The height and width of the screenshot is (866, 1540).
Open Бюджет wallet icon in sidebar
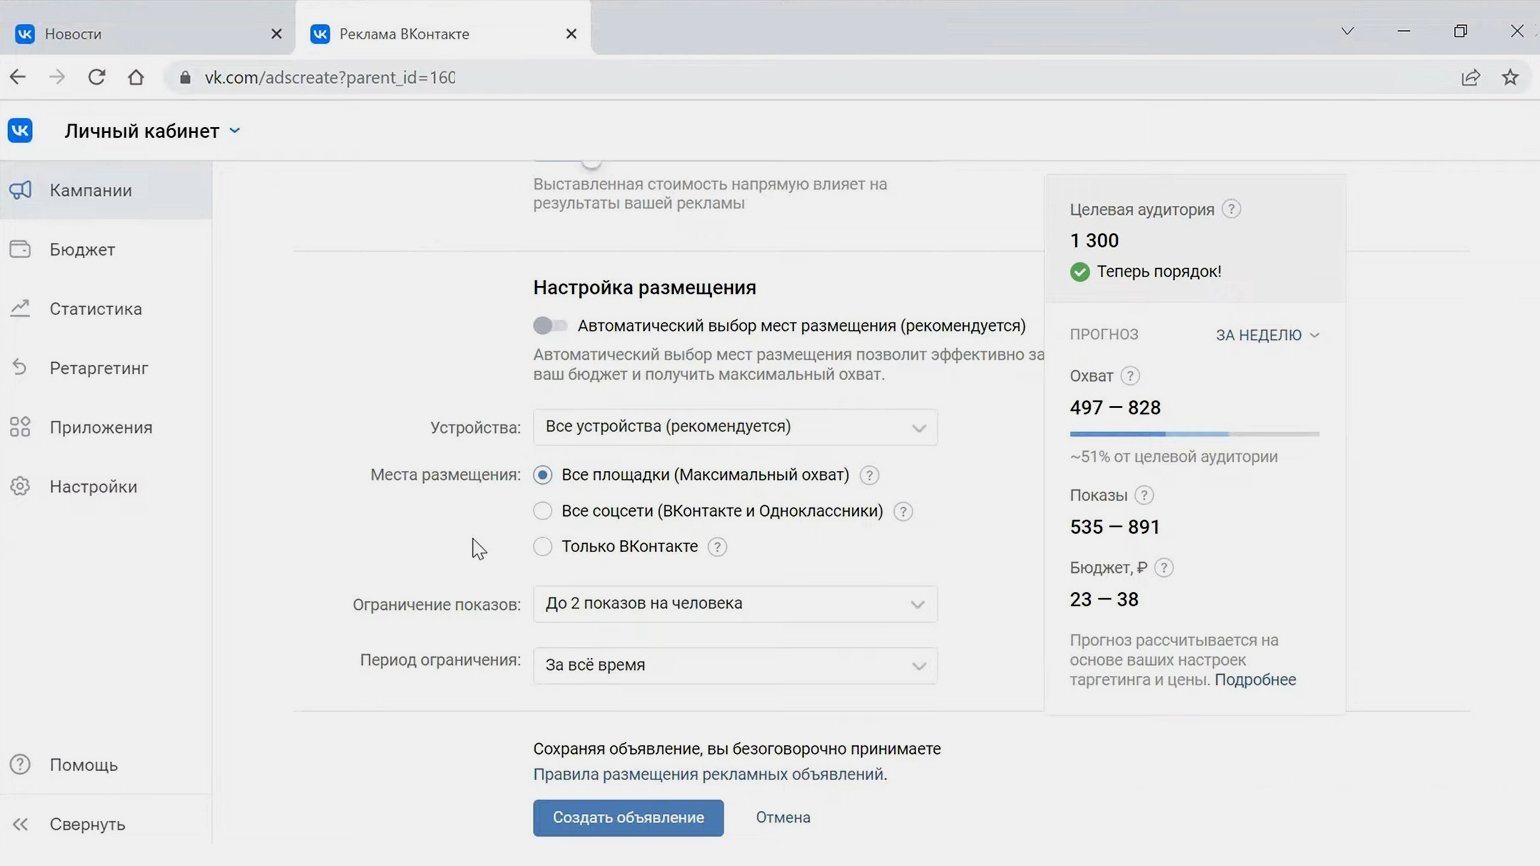point(20,249)
